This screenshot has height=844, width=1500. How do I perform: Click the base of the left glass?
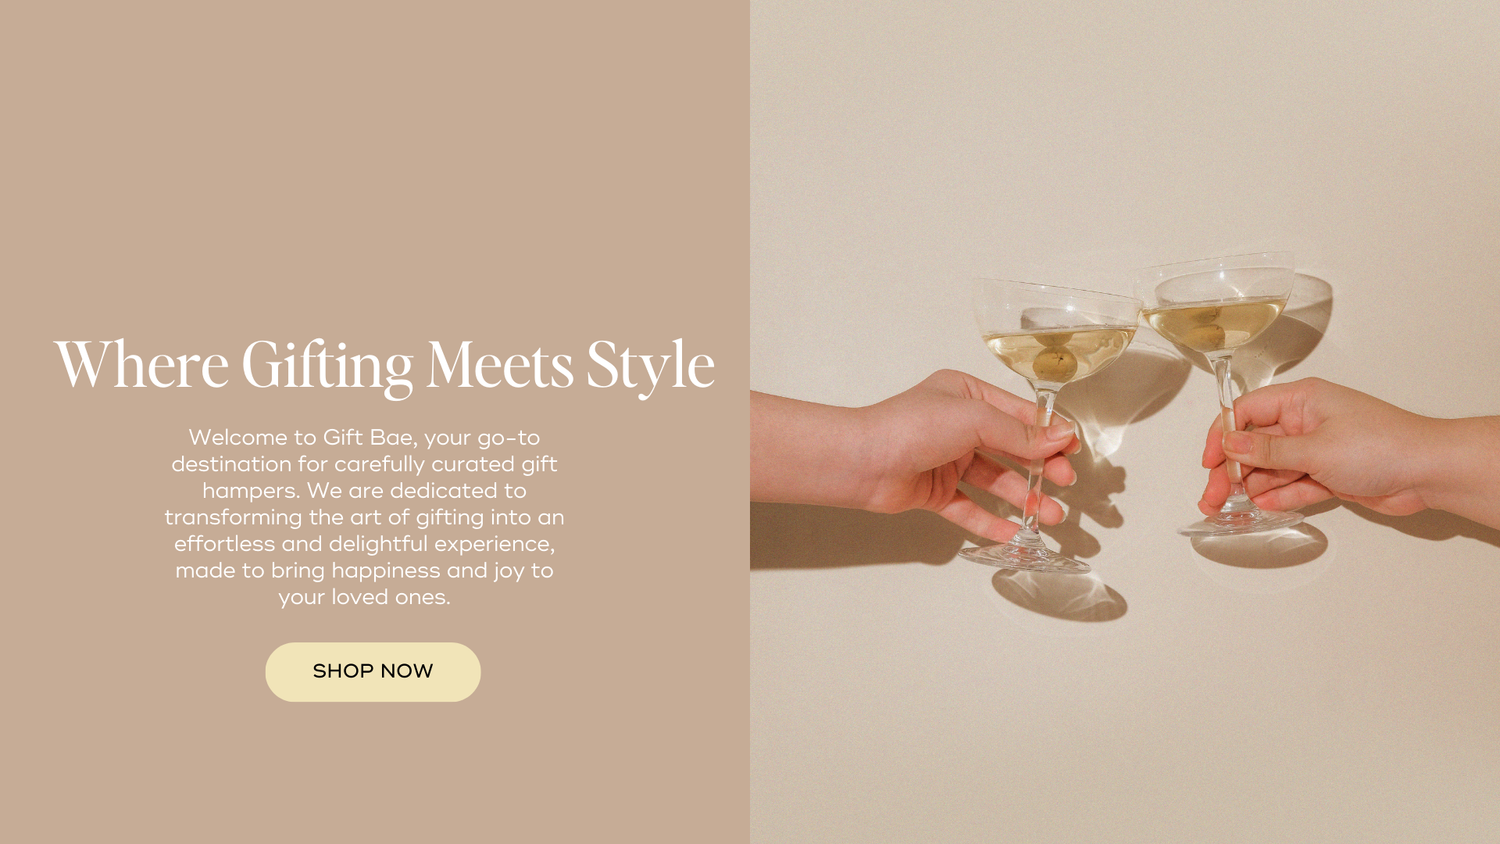pyautogui.click(x=1027, y=556)
